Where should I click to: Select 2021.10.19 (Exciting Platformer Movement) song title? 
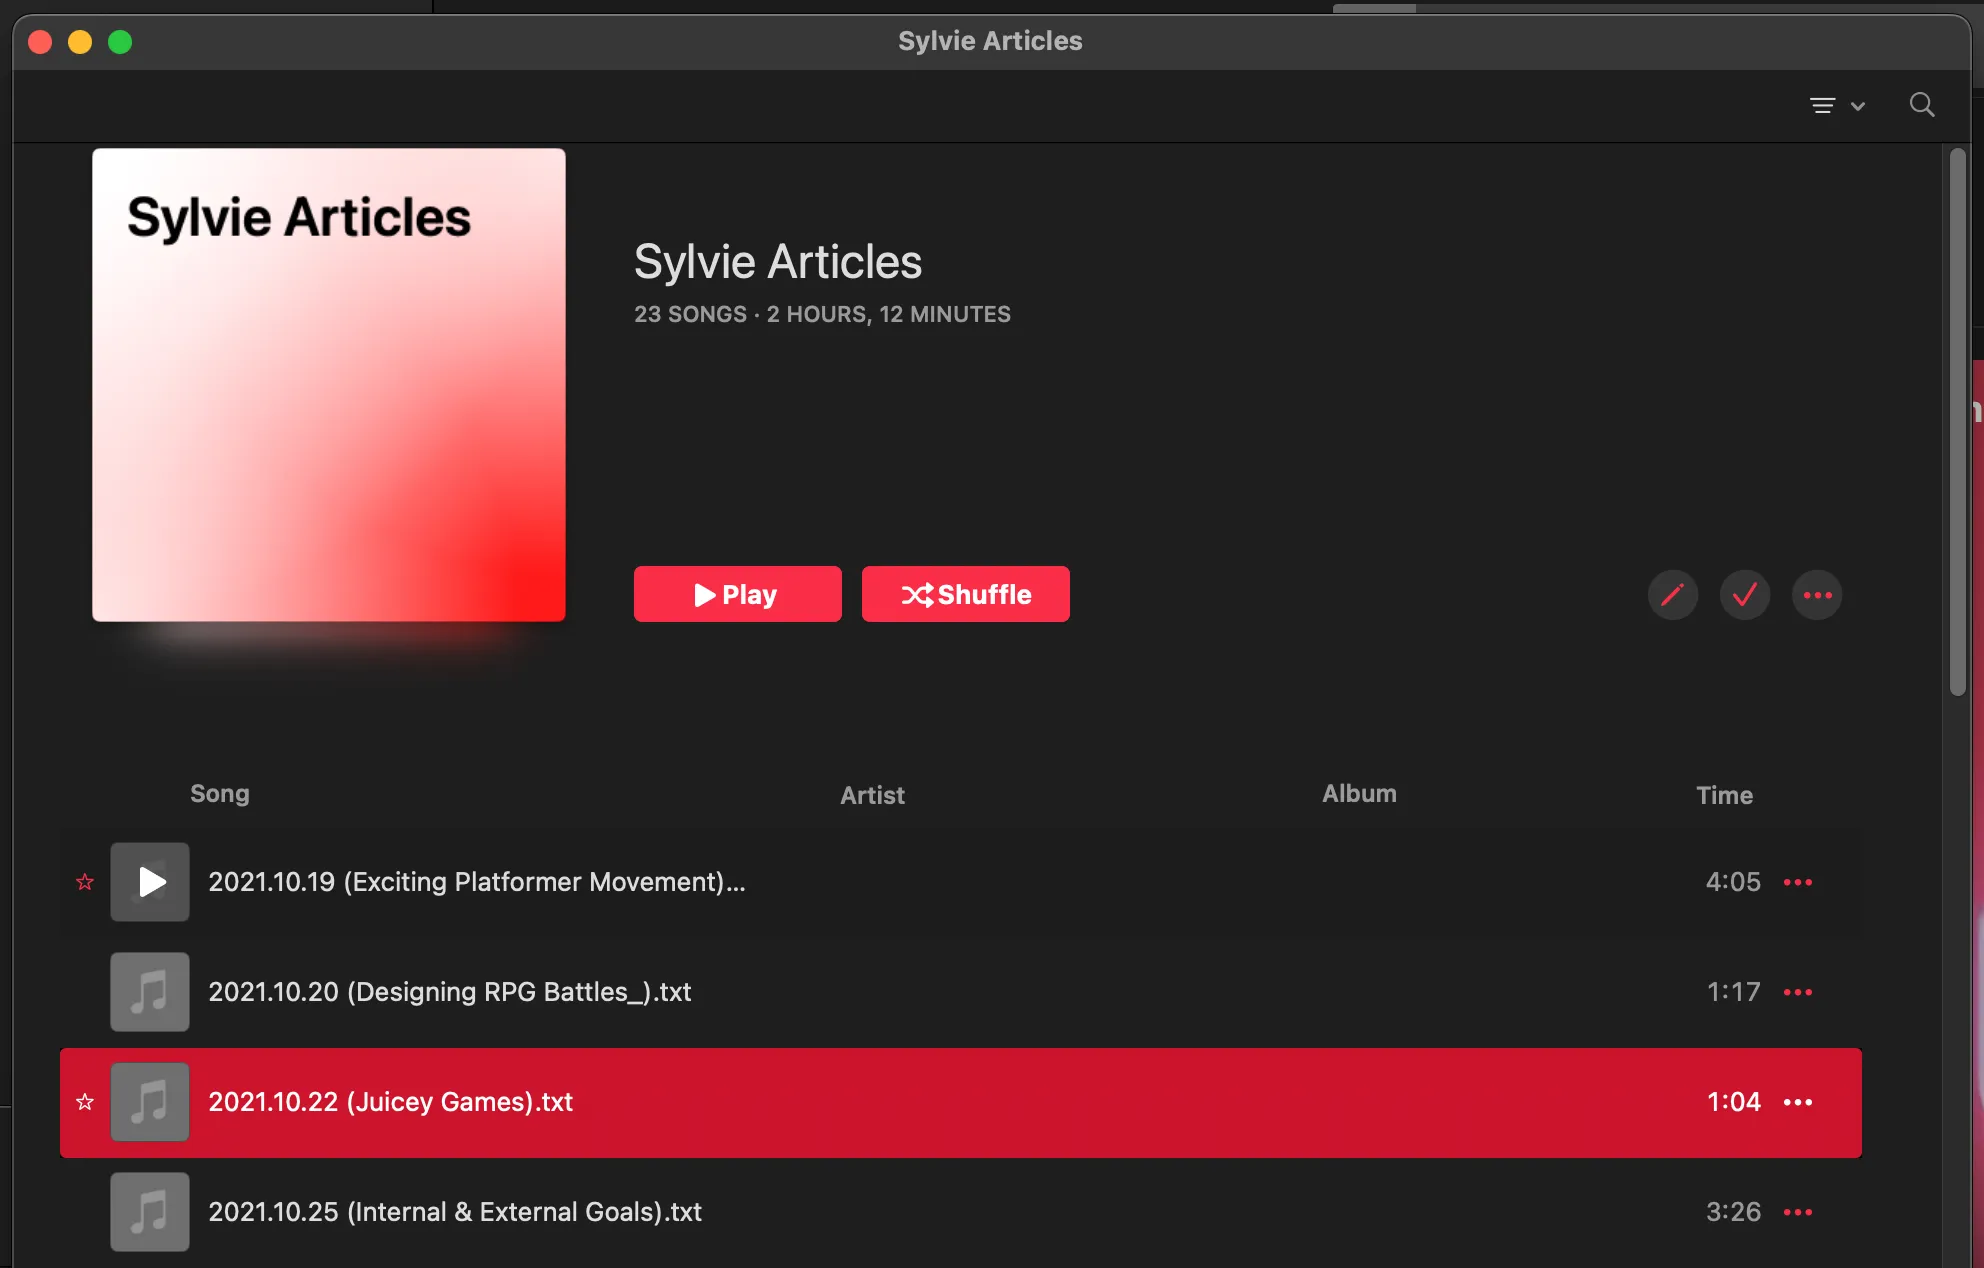[477, 882]
